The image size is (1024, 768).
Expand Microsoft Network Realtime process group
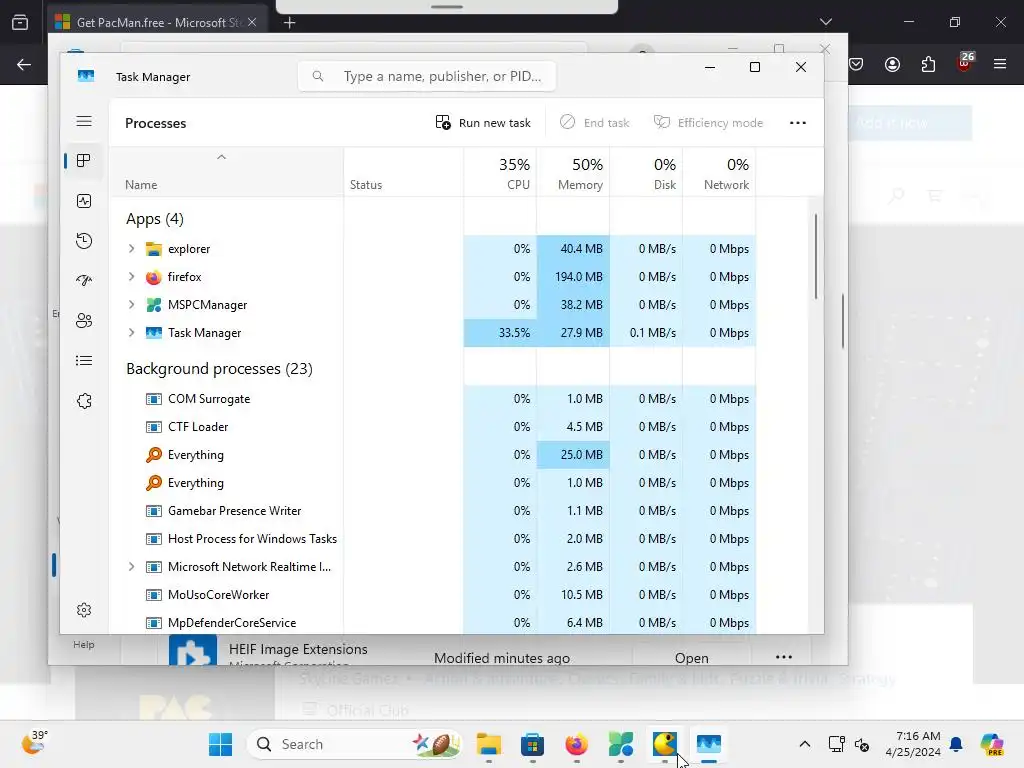tap(131, 567)
